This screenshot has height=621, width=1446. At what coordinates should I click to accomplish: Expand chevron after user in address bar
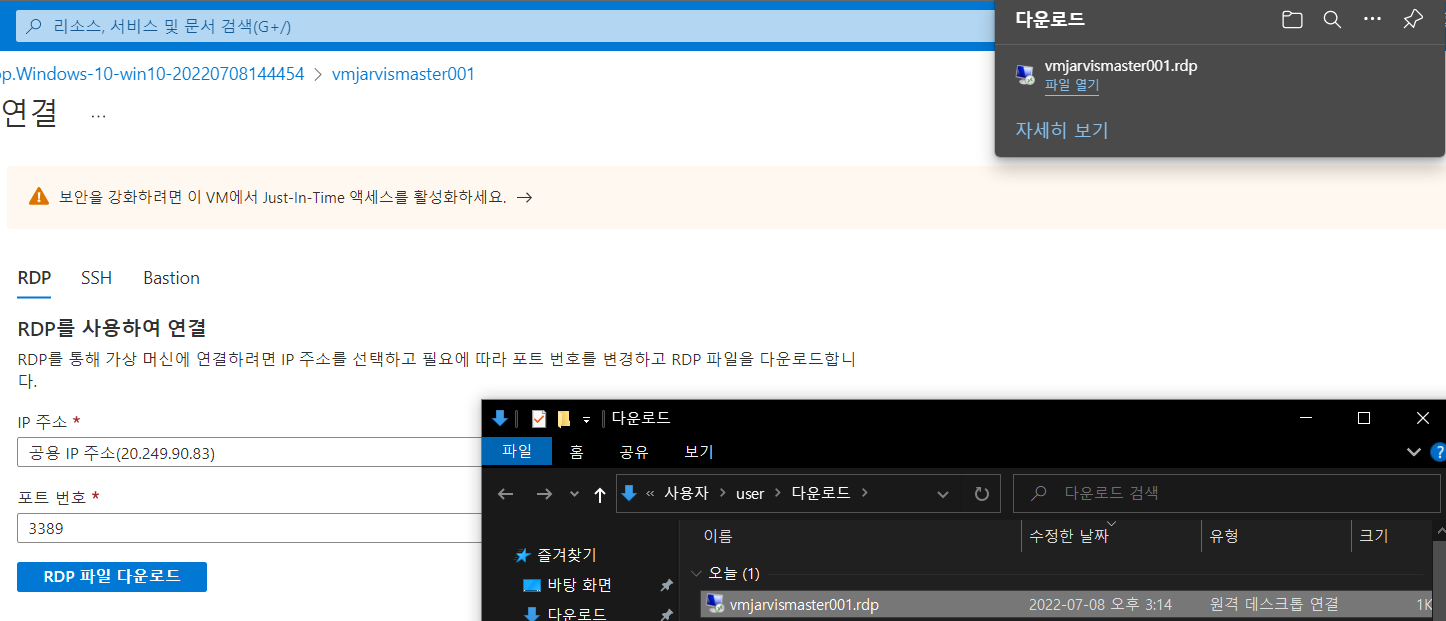tap(778, 493)
